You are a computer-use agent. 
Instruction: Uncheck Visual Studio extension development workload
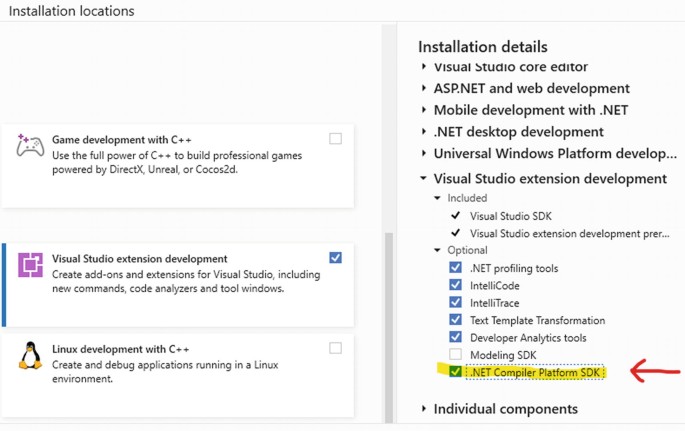[x=336, y=258]
